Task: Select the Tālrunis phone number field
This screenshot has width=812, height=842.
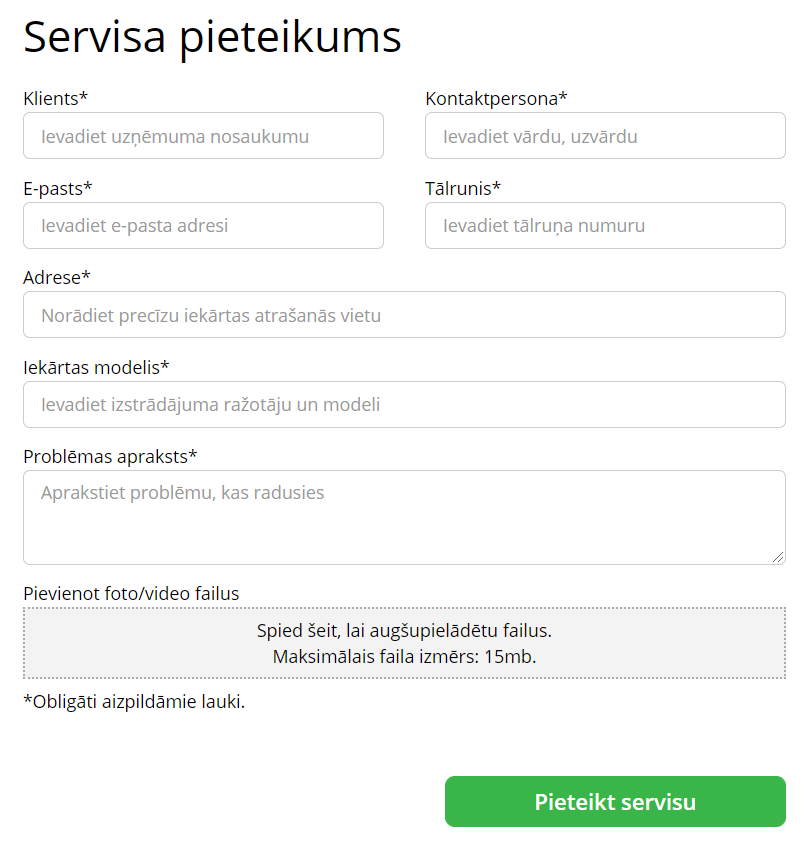Action: tap(605, 226)
